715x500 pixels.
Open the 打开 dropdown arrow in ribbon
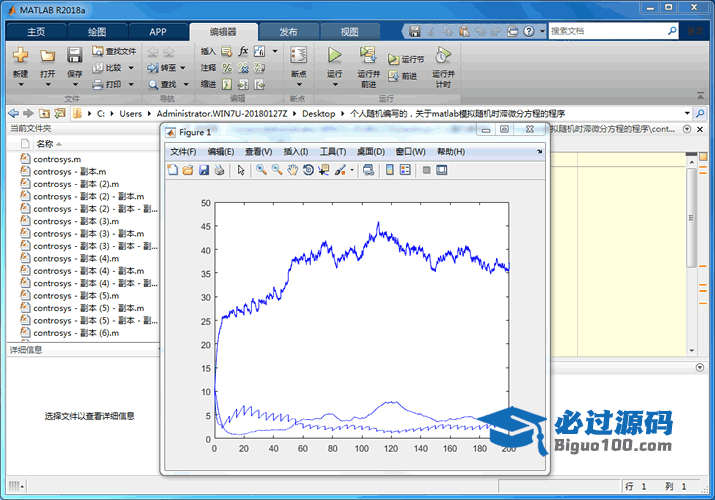[x=47, y=84]
